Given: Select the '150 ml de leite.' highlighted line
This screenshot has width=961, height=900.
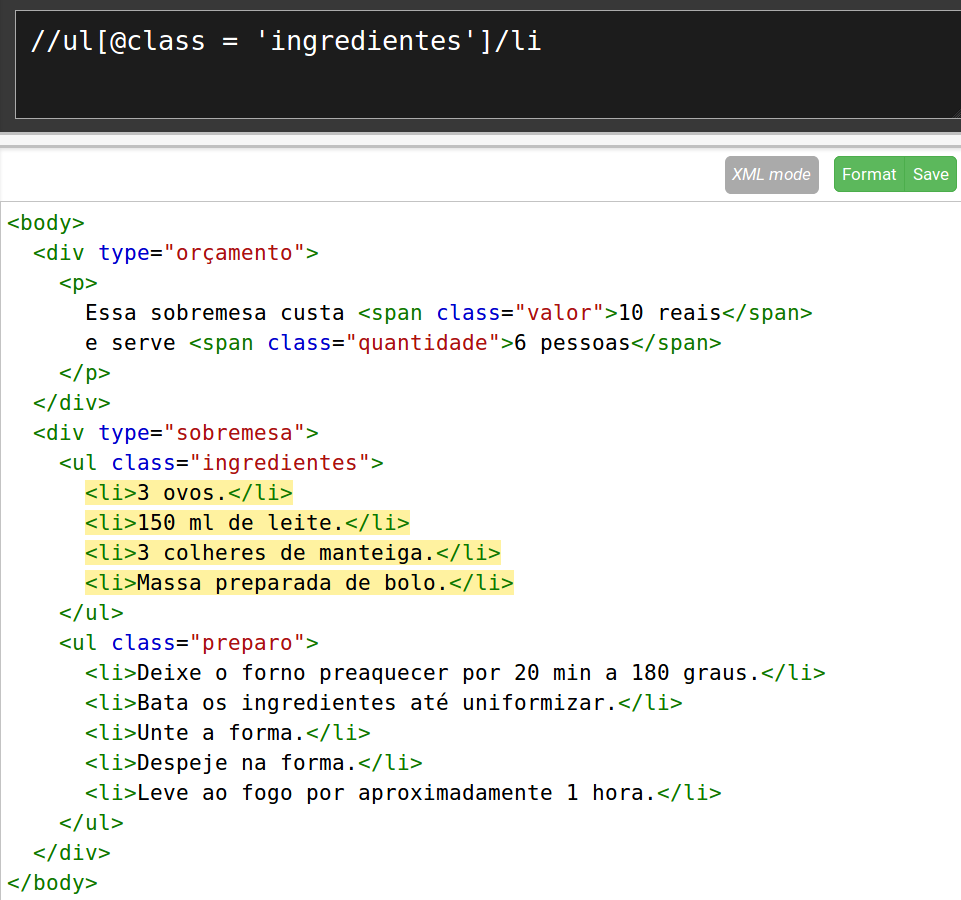Looking at the screenshot, I should click(247, 523).
